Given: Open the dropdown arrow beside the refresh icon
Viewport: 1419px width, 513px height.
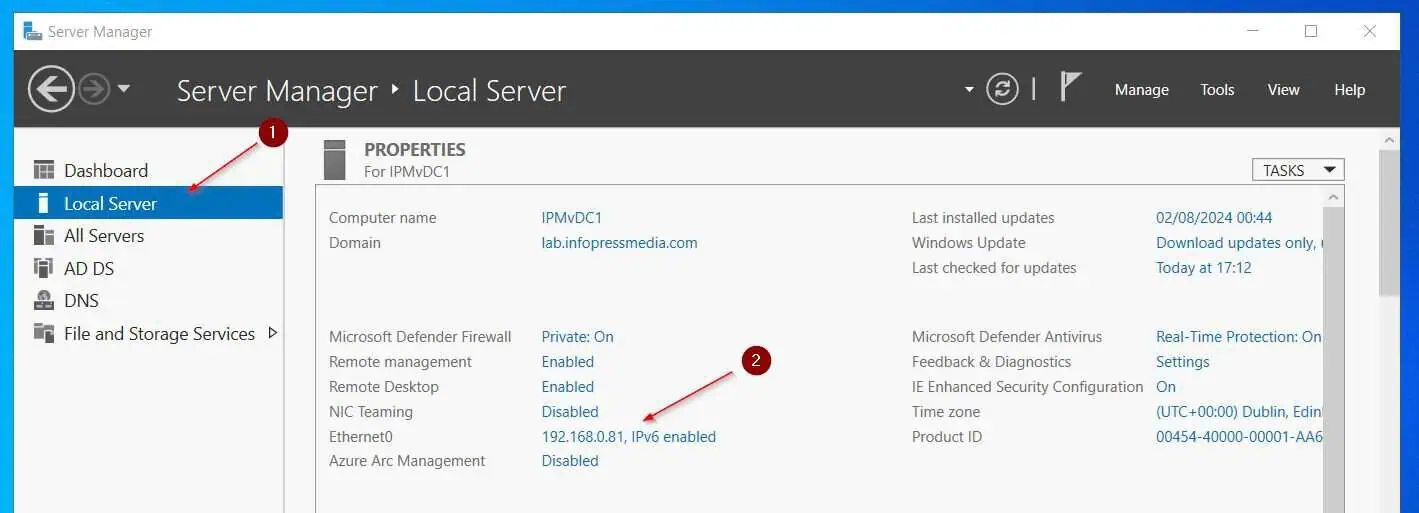Looking at the screenshot, I should click(969, 89).
